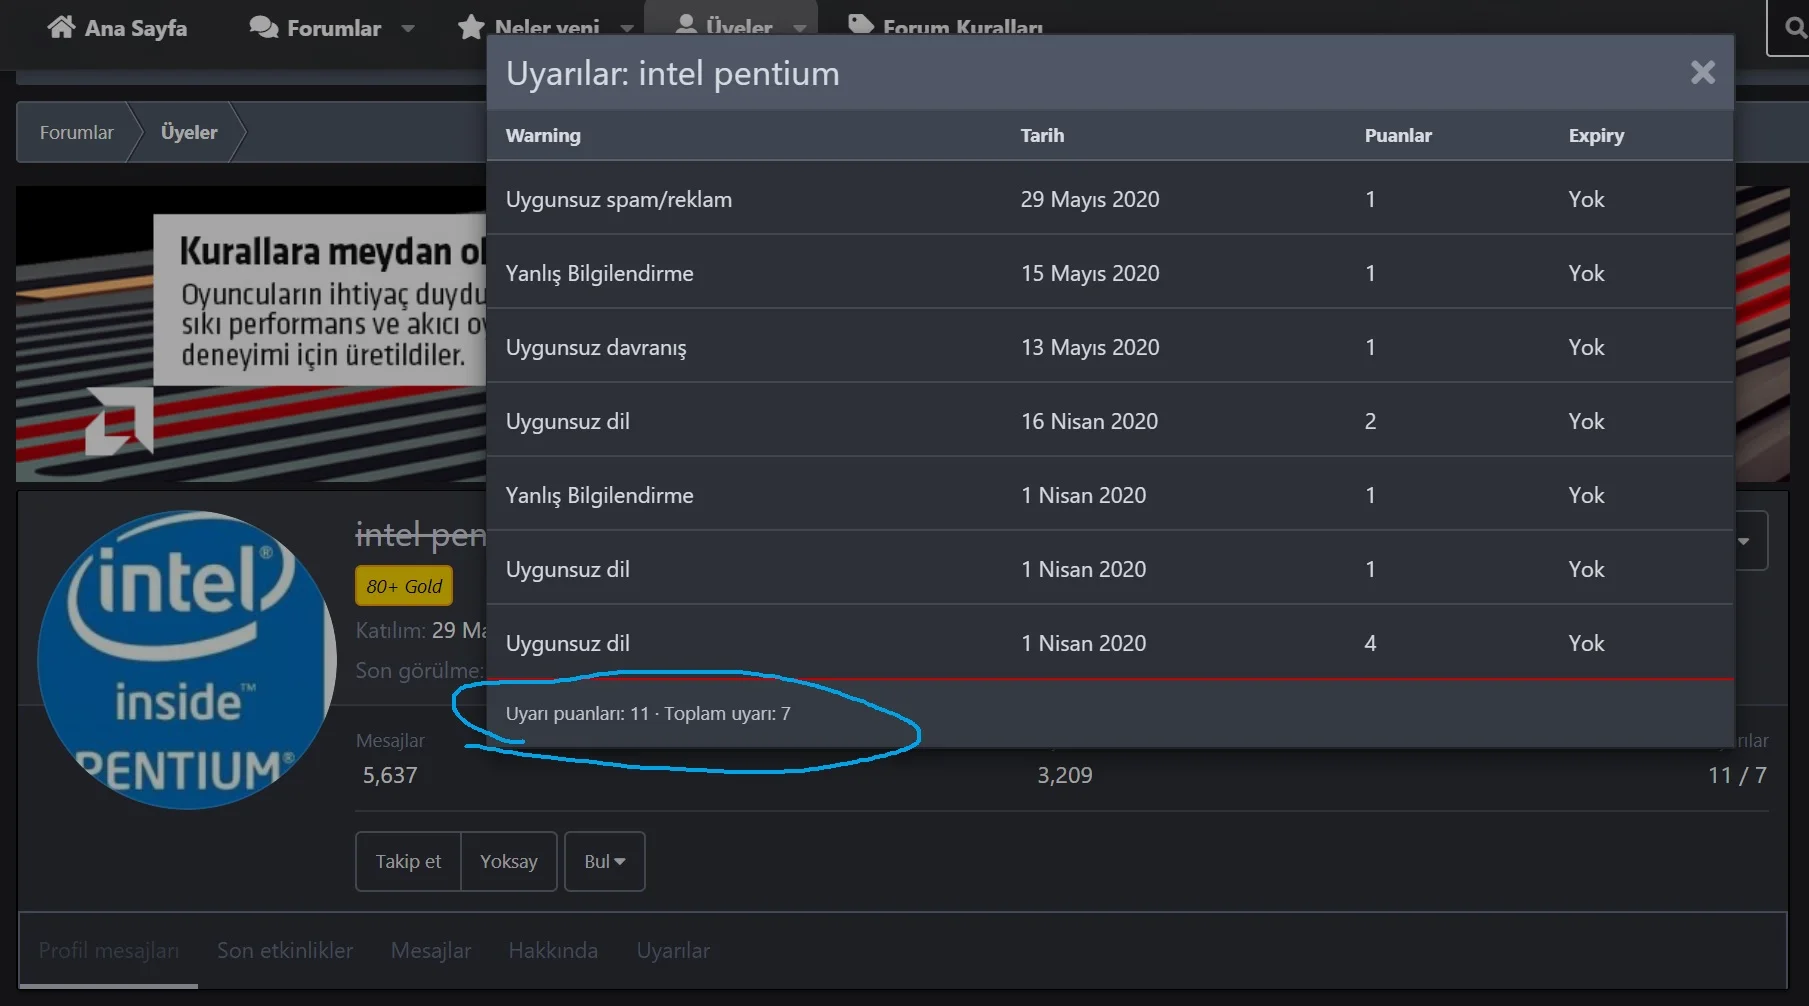Click the 80+ Gold user badge
Screen dimensions: 1809x1006
[404, 586]
